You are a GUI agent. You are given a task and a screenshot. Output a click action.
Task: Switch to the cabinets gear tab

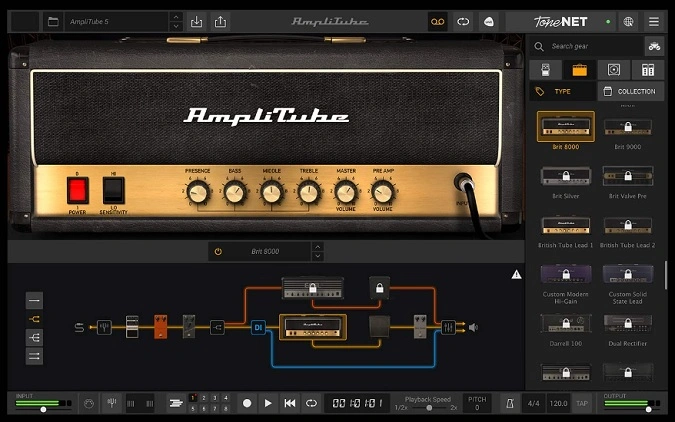(613, 70)
